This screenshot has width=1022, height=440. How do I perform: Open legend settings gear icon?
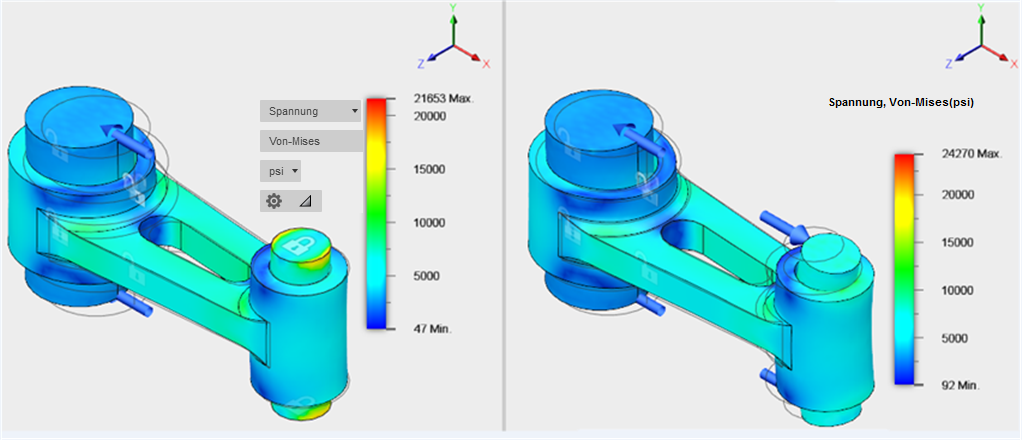274,201
